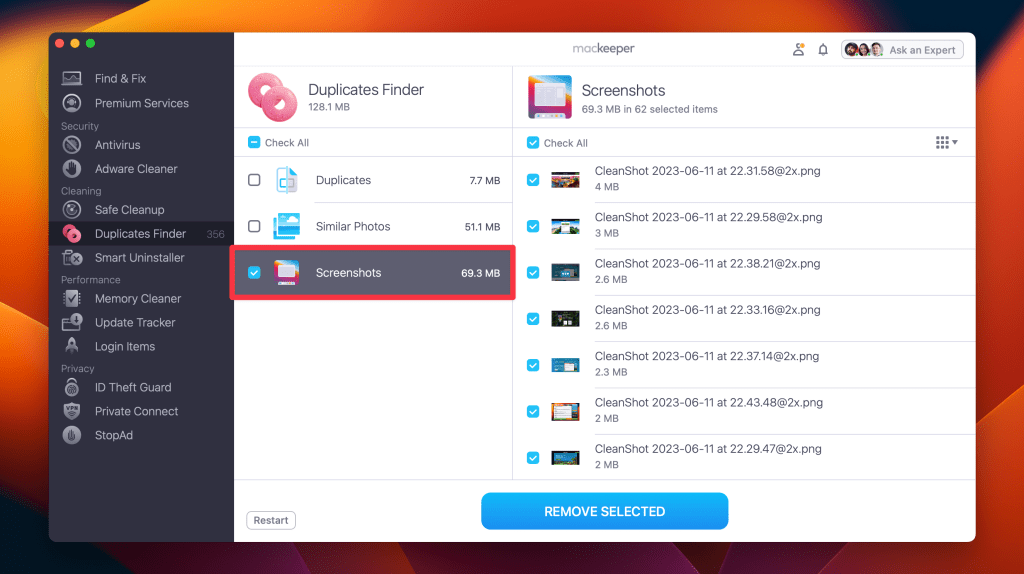Open StopAd section
Image resolution: width=1024 pixels, height=574 pixels.
(114, 435)
